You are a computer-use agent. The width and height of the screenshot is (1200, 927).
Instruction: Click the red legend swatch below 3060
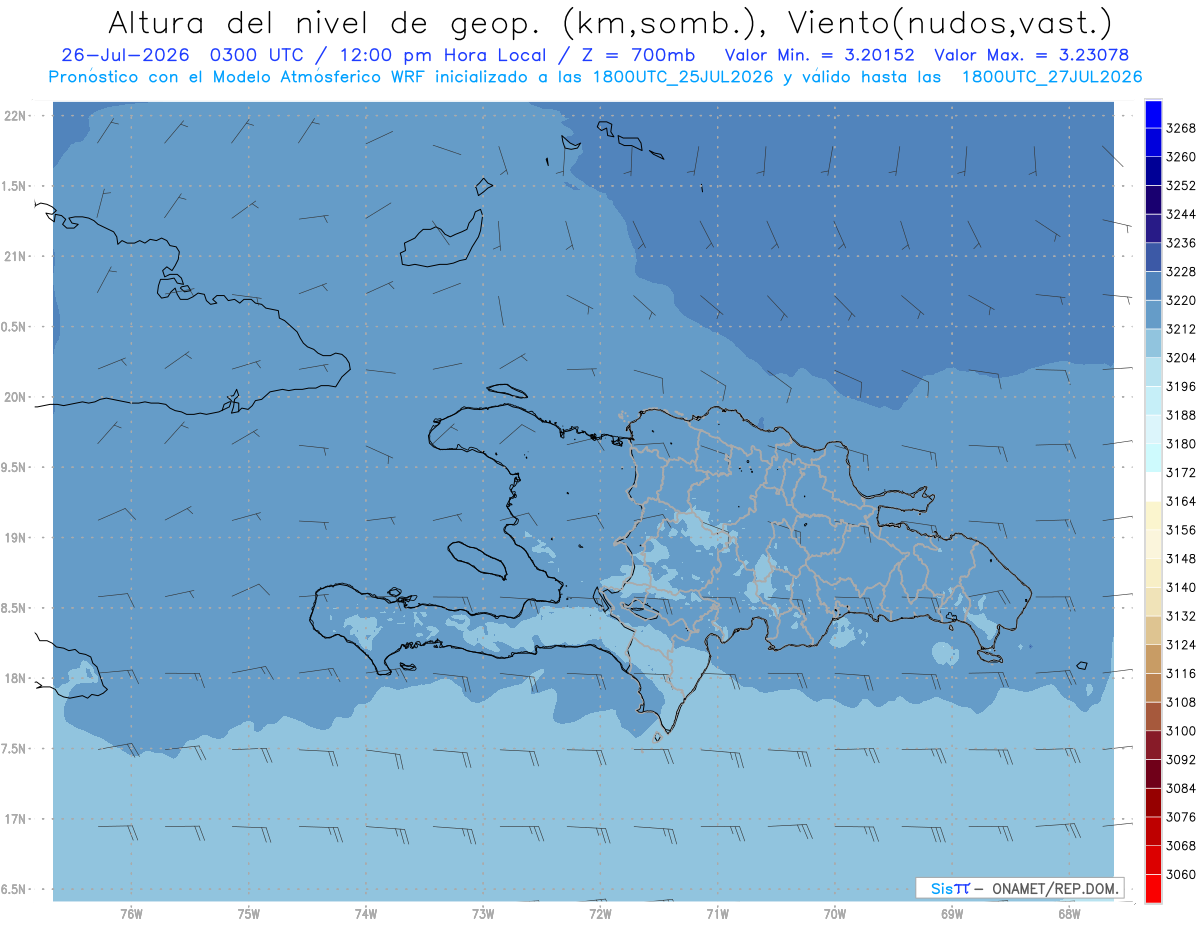[1152, 888]
